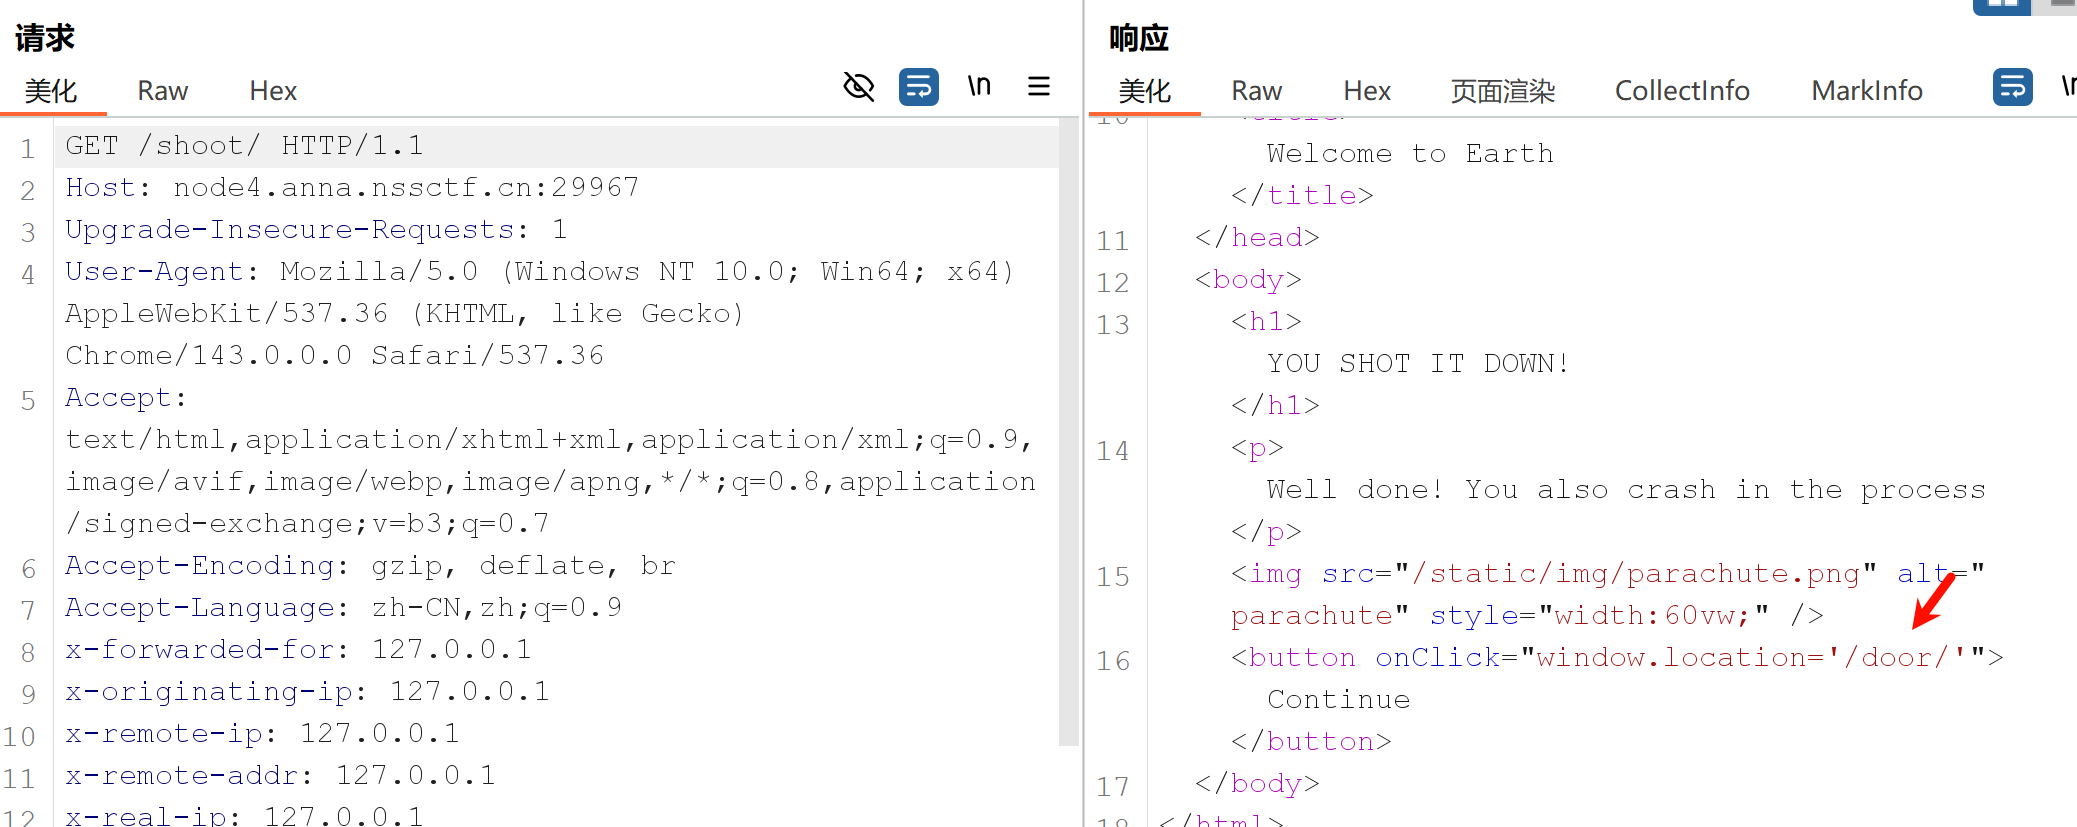Click the style="width:60vw;" attribute
This screenshot has width=2077, height=827.
pyautogui.click(x=1599, y=616)
